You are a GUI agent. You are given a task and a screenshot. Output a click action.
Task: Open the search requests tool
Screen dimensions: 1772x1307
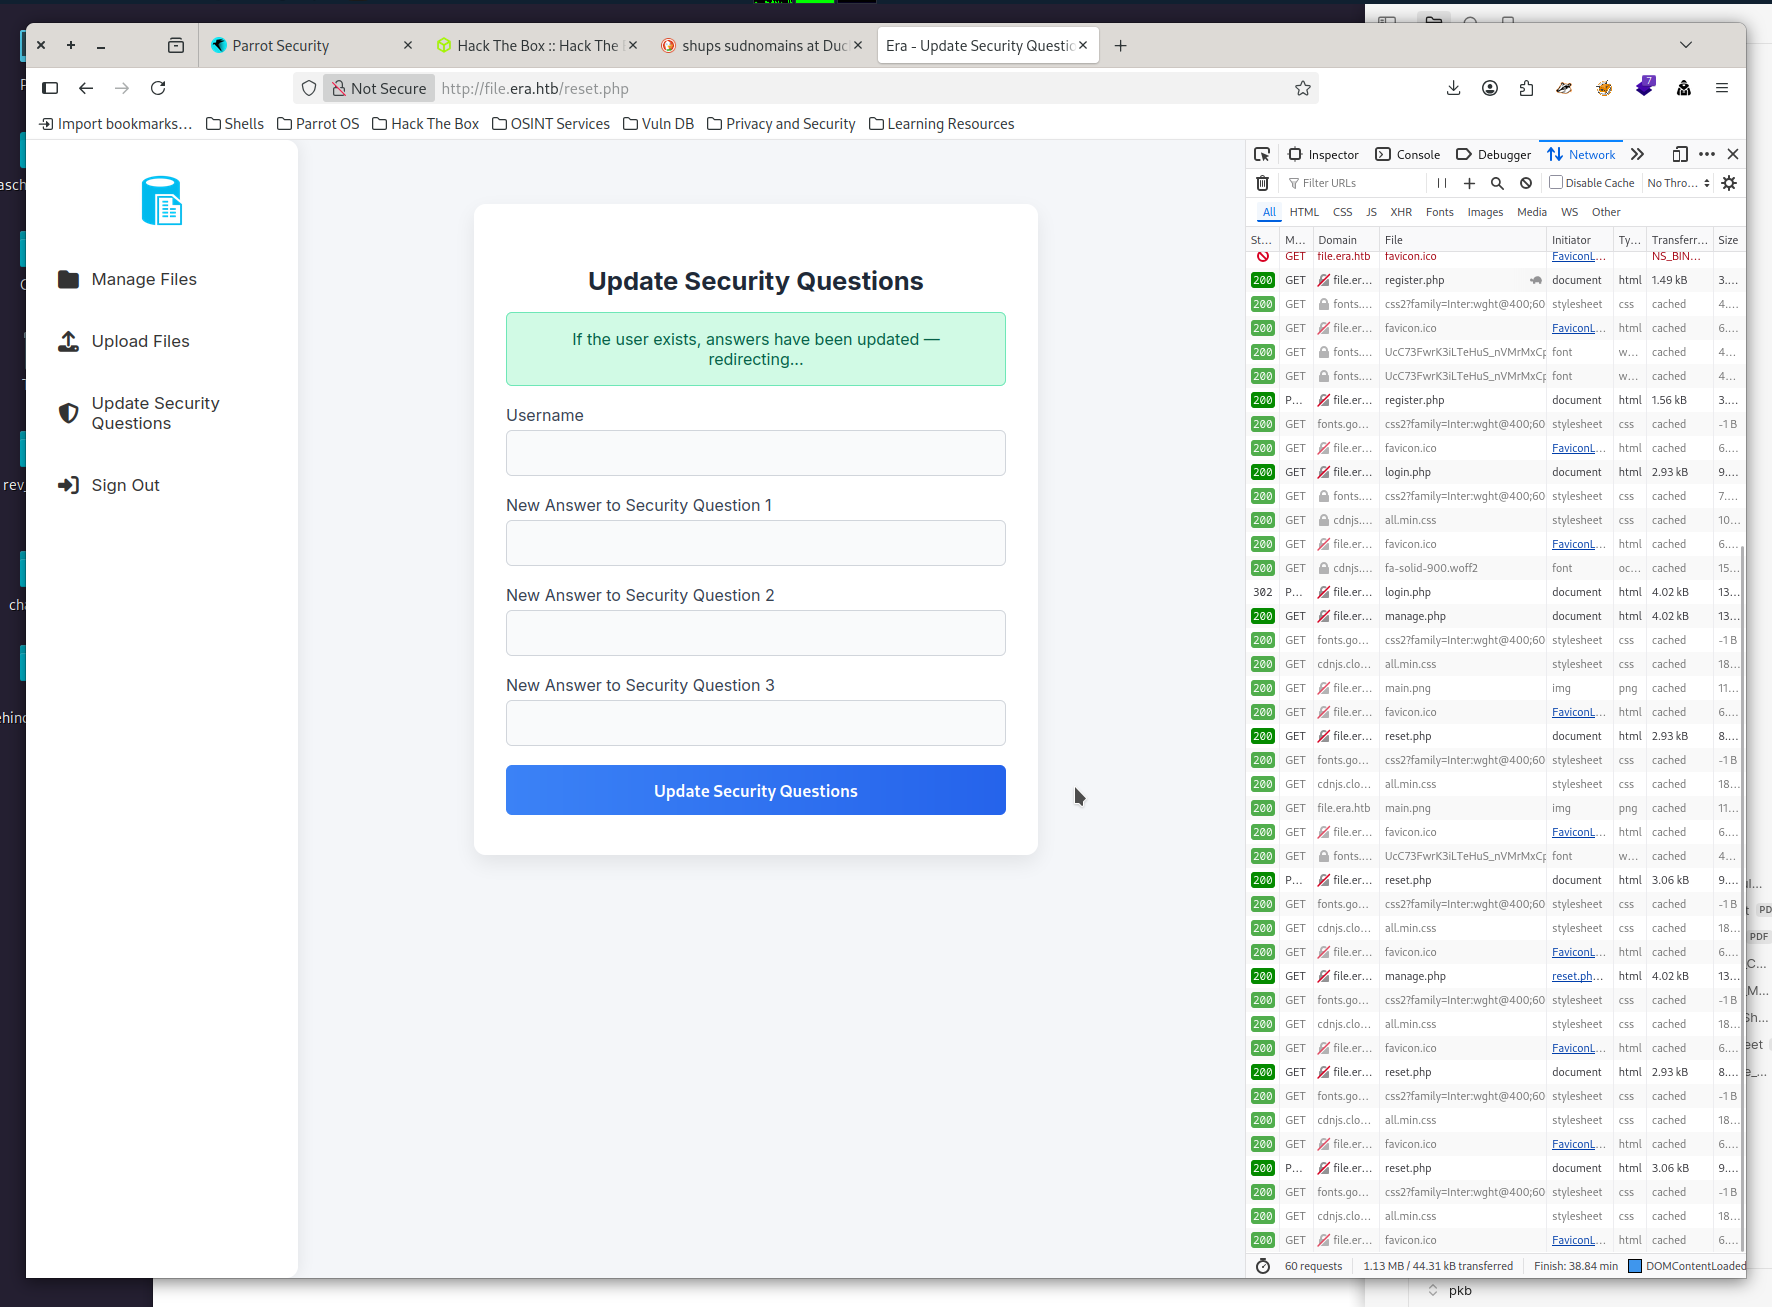click(x=1497, y=183)
